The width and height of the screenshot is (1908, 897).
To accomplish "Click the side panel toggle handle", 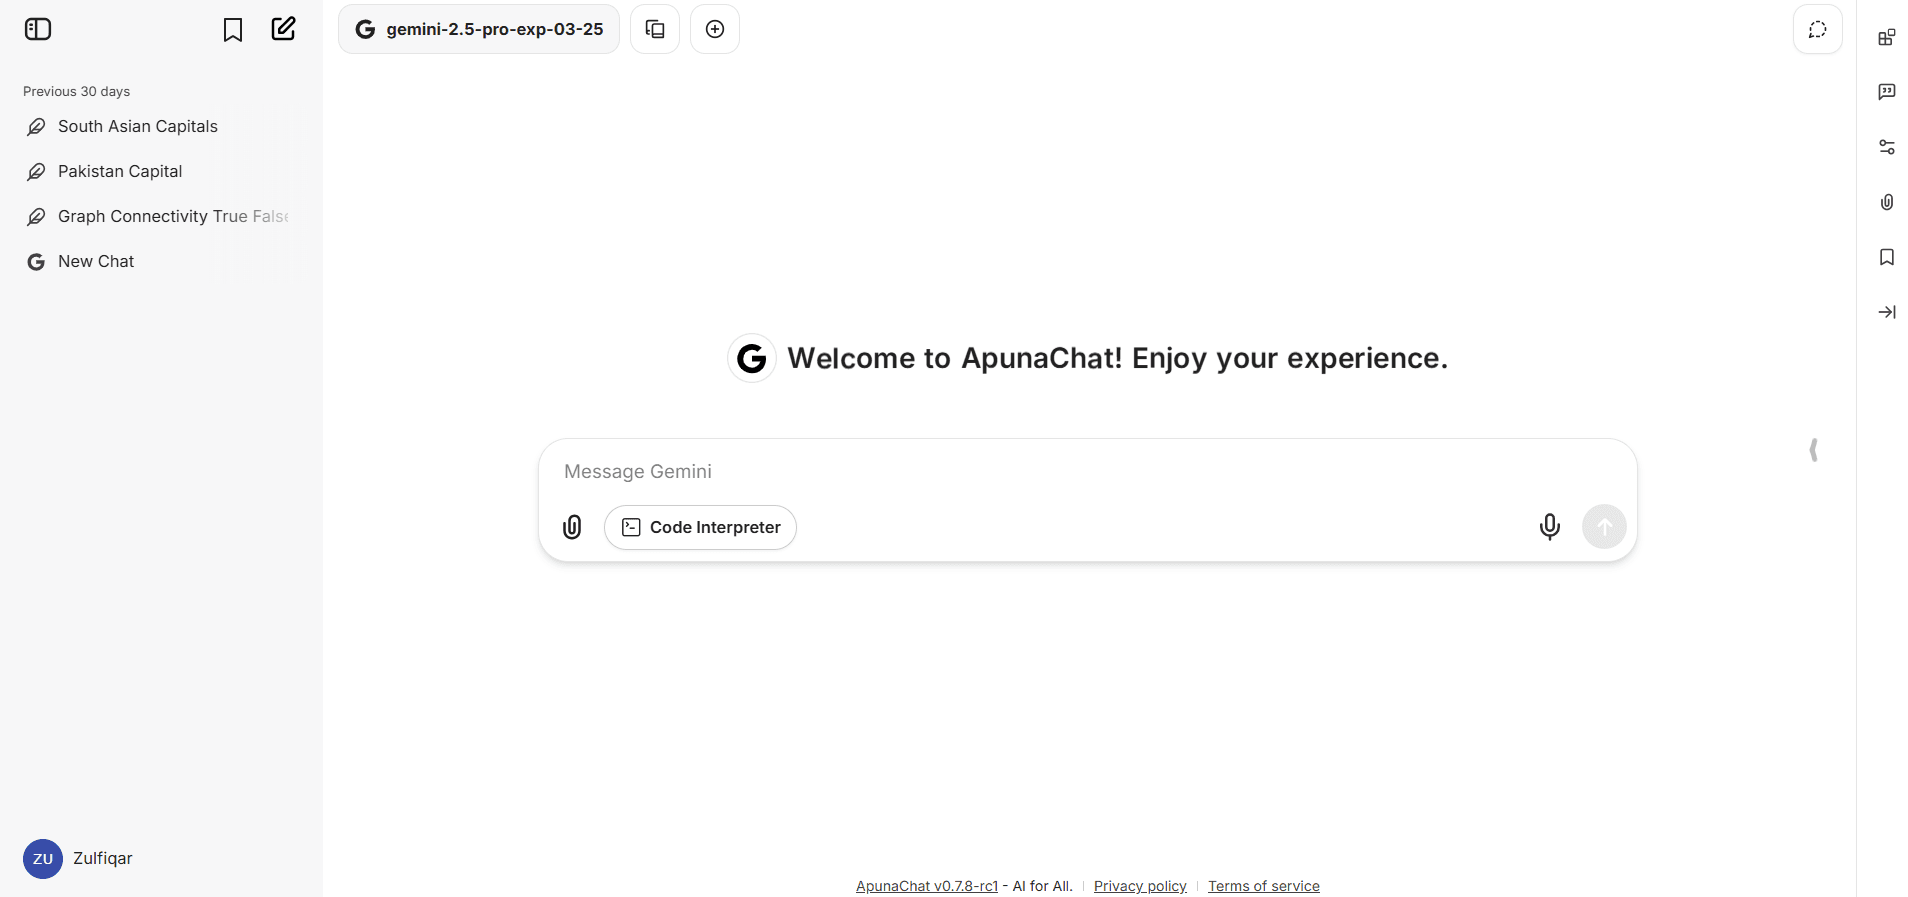I will pyautogui.click(x=1814, y=450).
